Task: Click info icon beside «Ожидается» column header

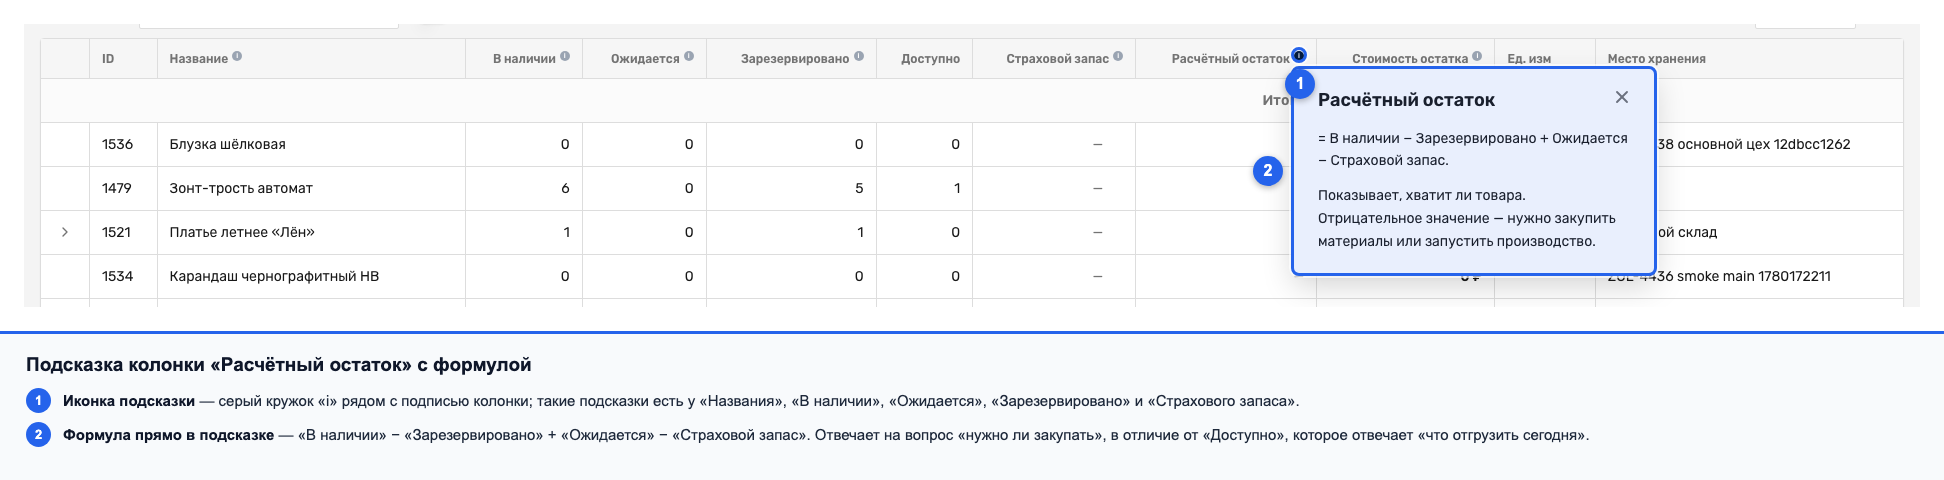Action: pos(689,57)
